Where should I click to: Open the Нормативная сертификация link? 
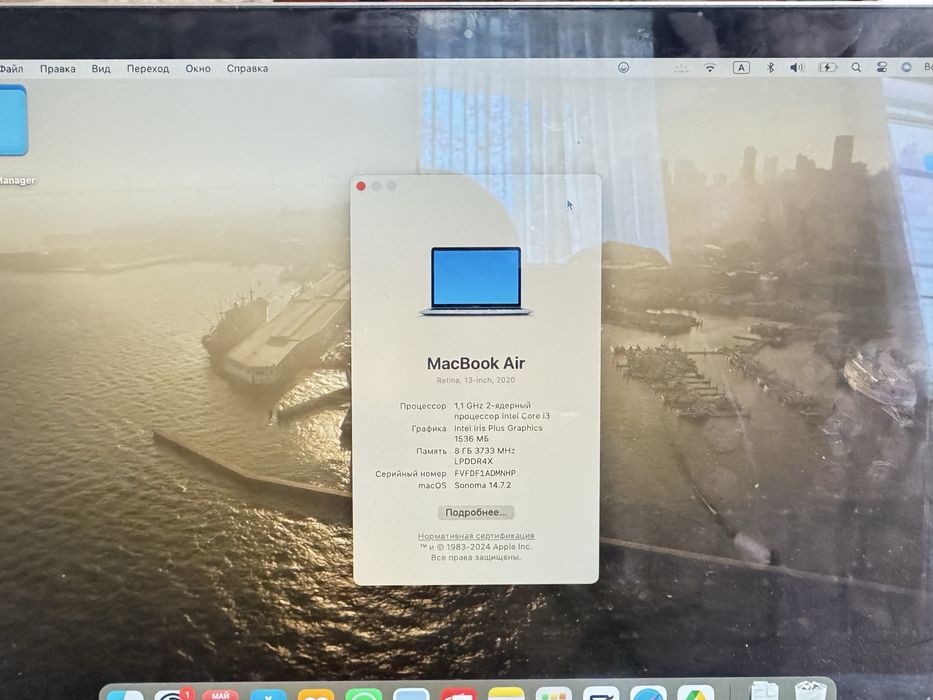[476, 536]
